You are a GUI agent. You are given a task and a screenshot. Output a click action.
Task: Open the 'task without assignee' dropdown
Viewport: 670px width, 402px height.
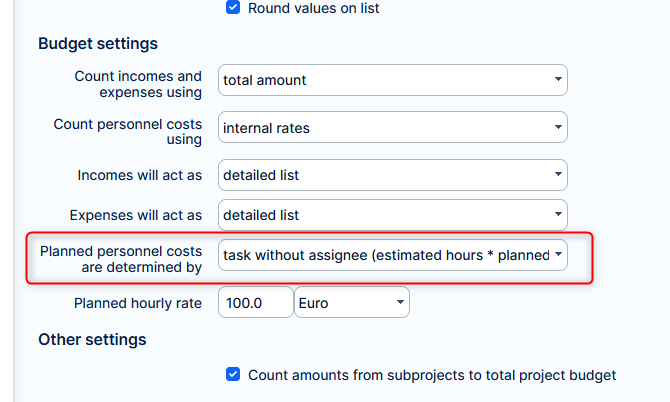pyautogui.click(x=392, y=255)
